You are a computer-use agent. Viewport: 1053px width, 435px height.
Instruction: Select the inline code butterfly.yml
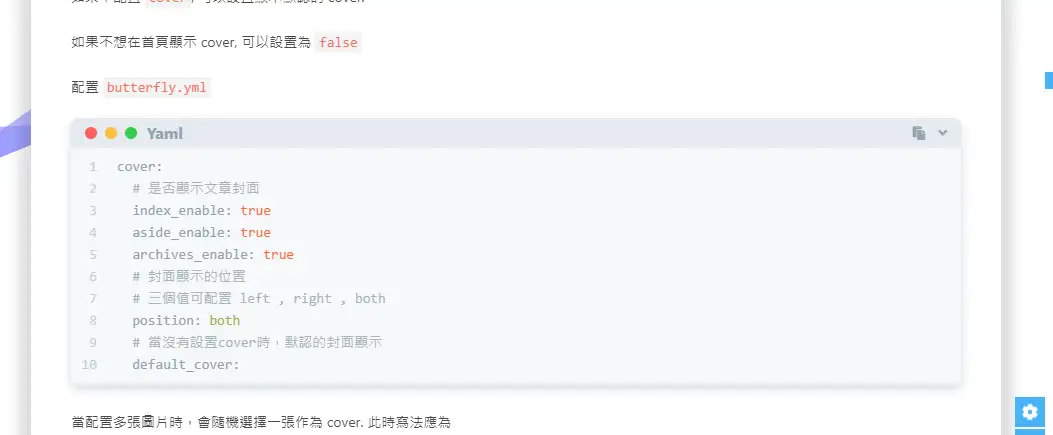pos(156,88)
